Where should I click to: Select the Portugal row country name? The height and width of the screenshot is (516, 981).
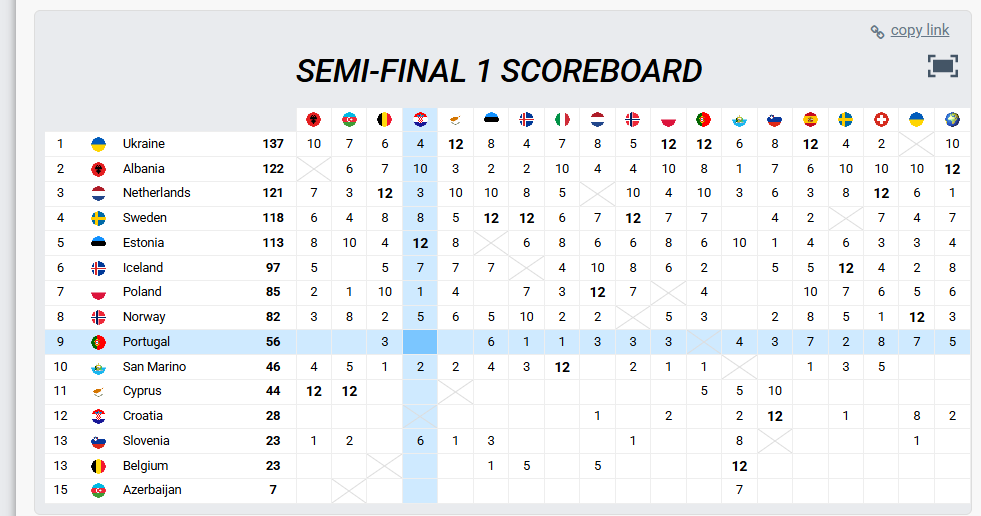click(x=146, y=342)
